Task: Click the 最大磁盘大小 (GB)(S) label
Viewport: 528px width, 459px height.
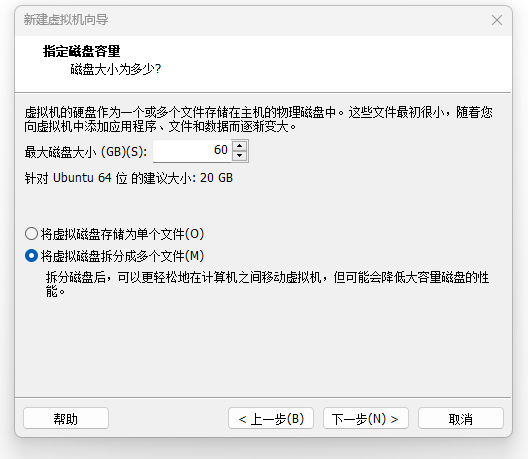Action: click(x=86, y=152)
